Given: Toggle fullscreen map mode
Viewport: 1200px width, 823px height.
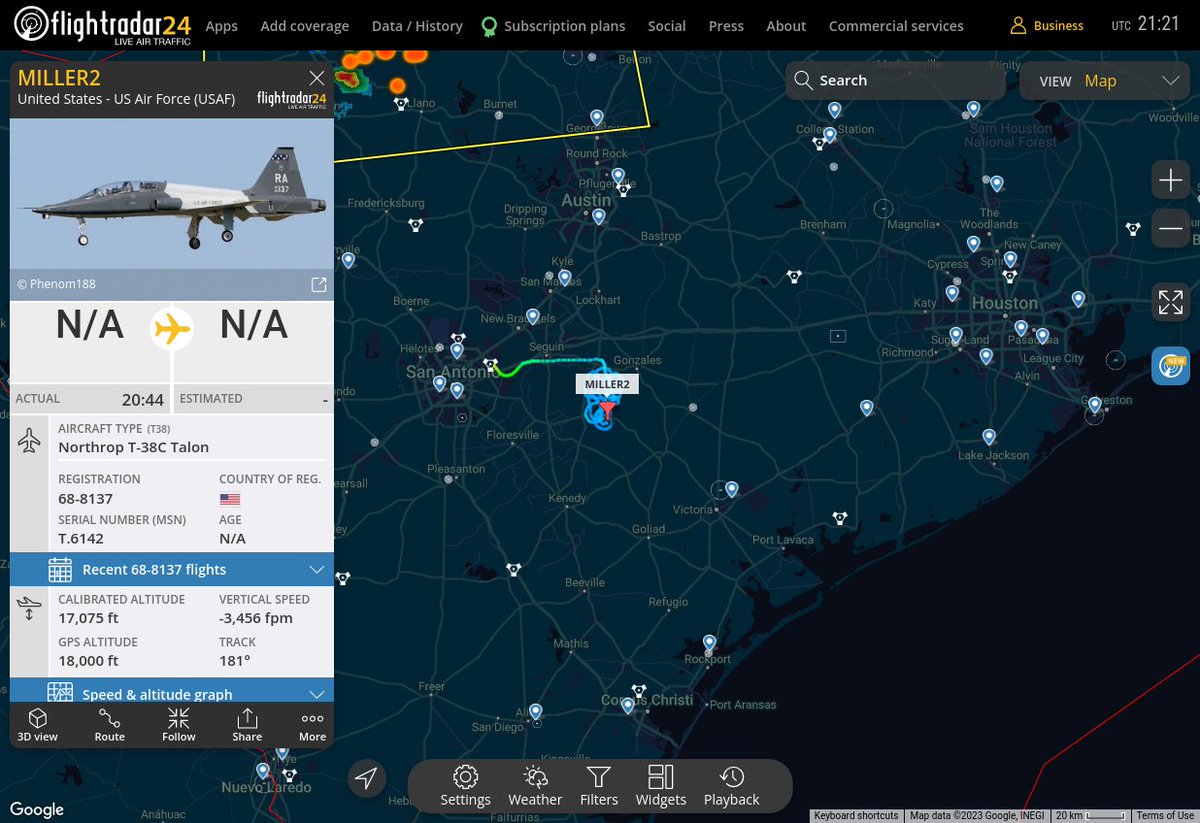Looking at the screenshot, I should click(1170, 301).
